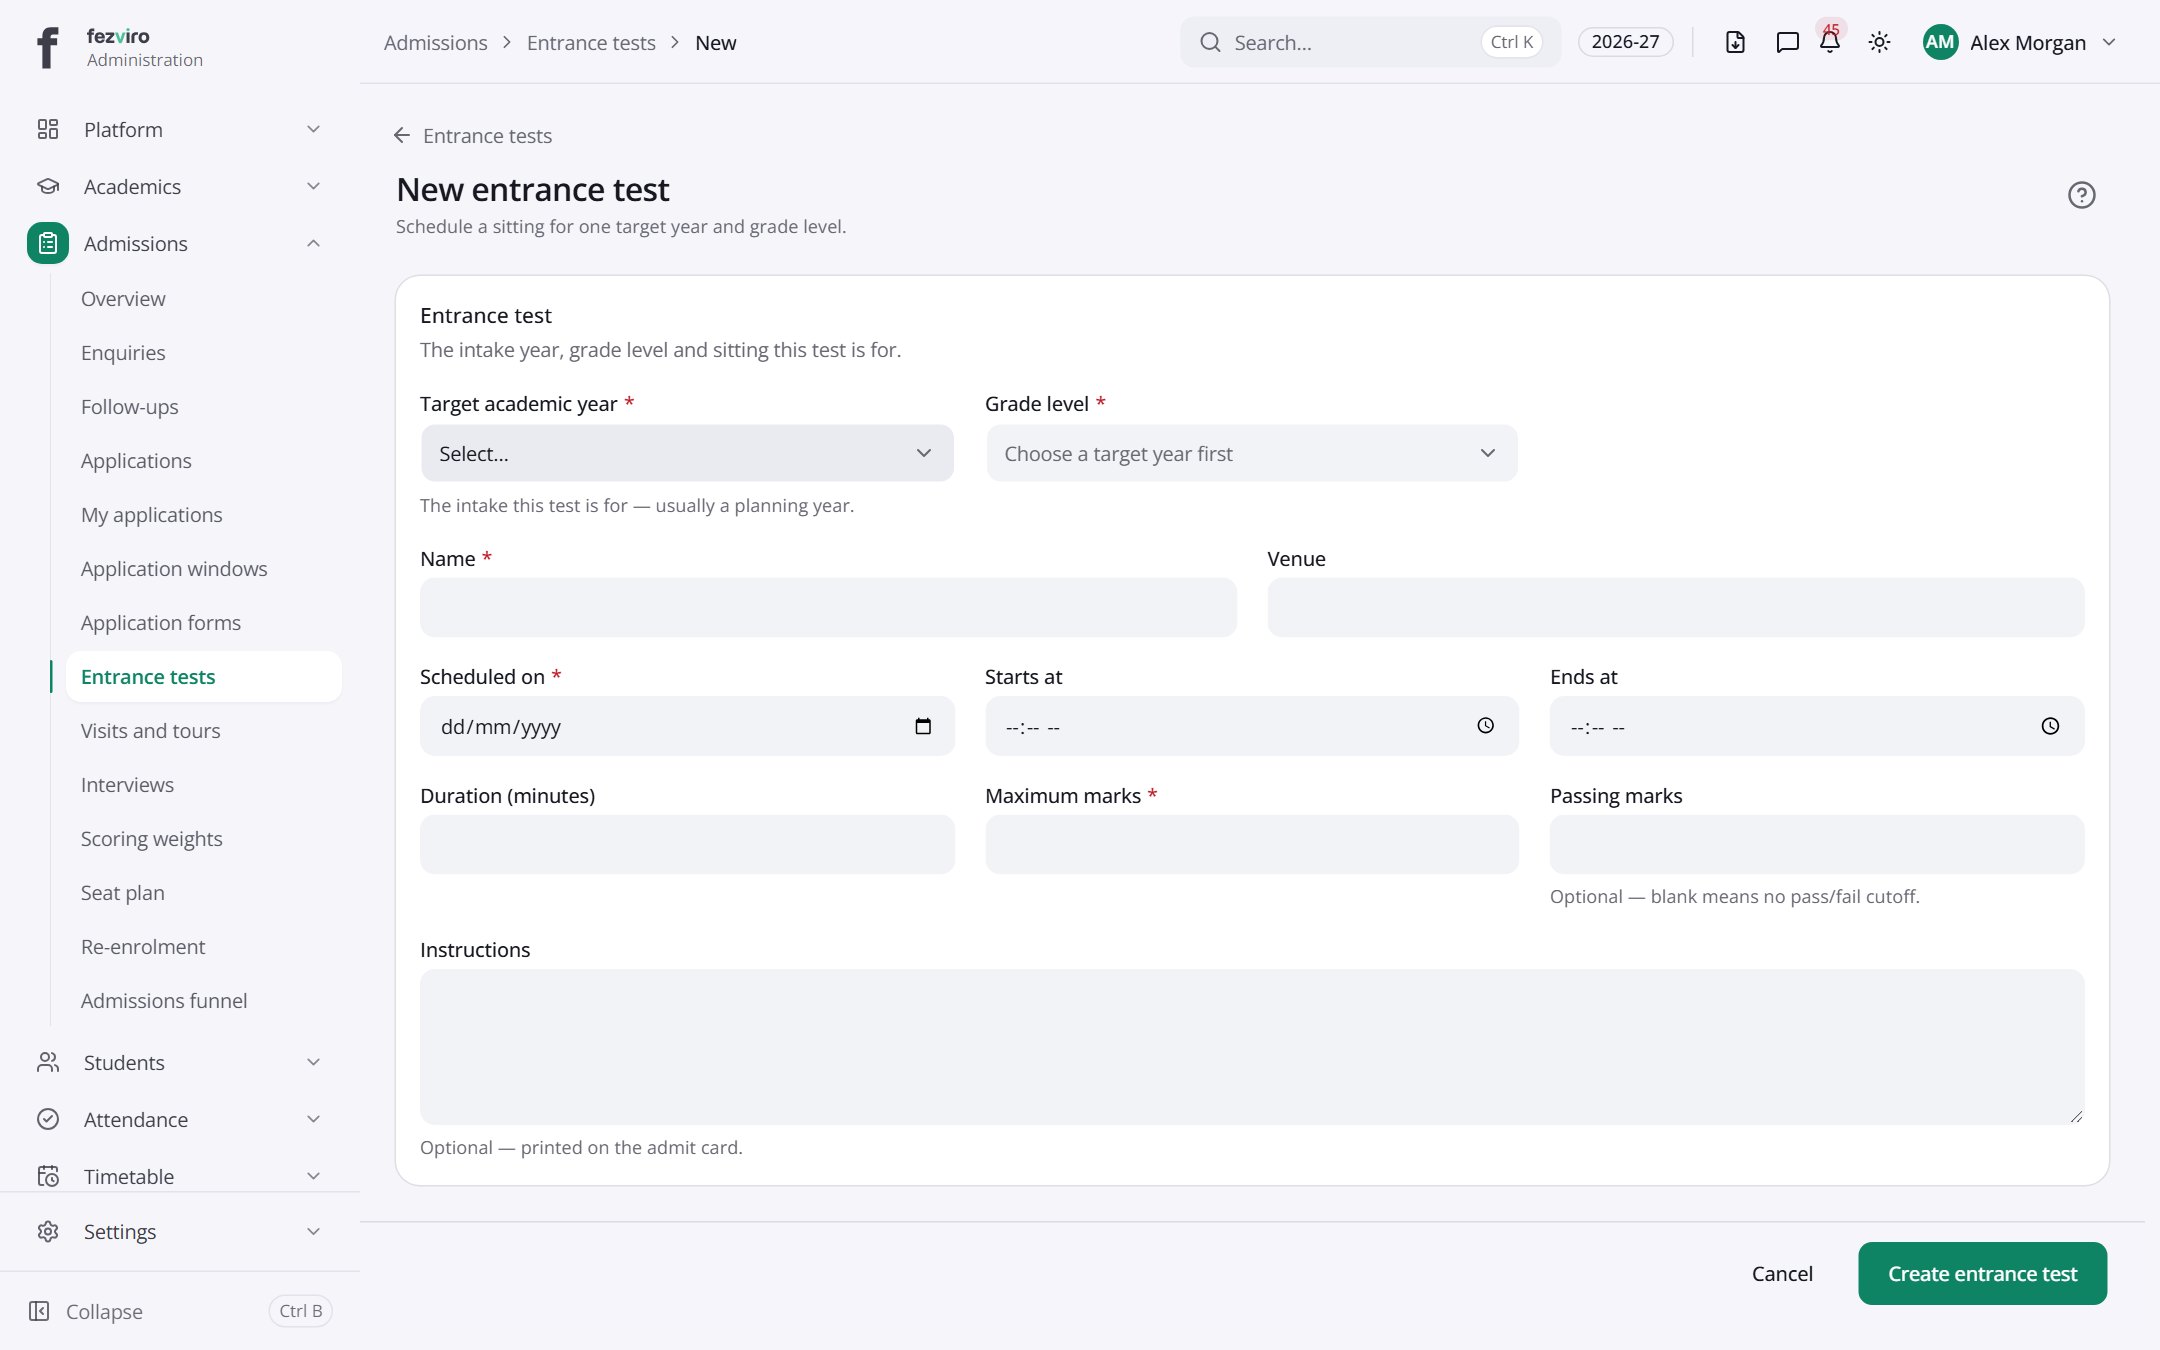
Task: Open calendar picker in Scheduled on
Action: click(x=923, y=726)
